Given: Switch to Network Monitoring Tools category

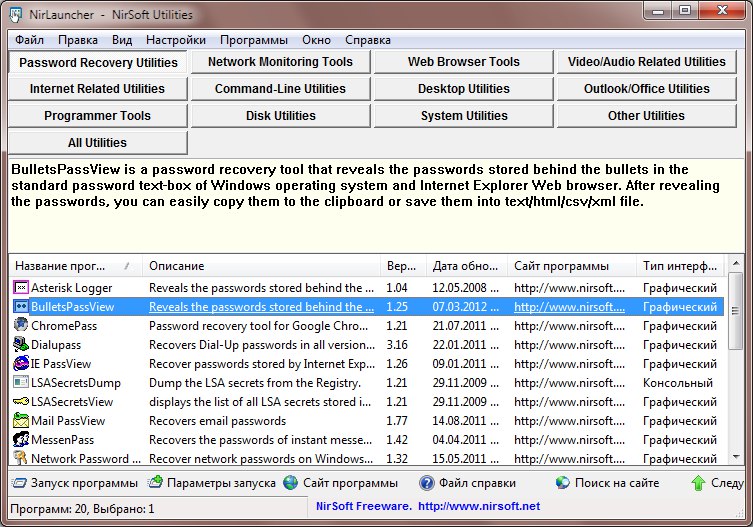Looking at the screenshot, I should coord(280,62).
